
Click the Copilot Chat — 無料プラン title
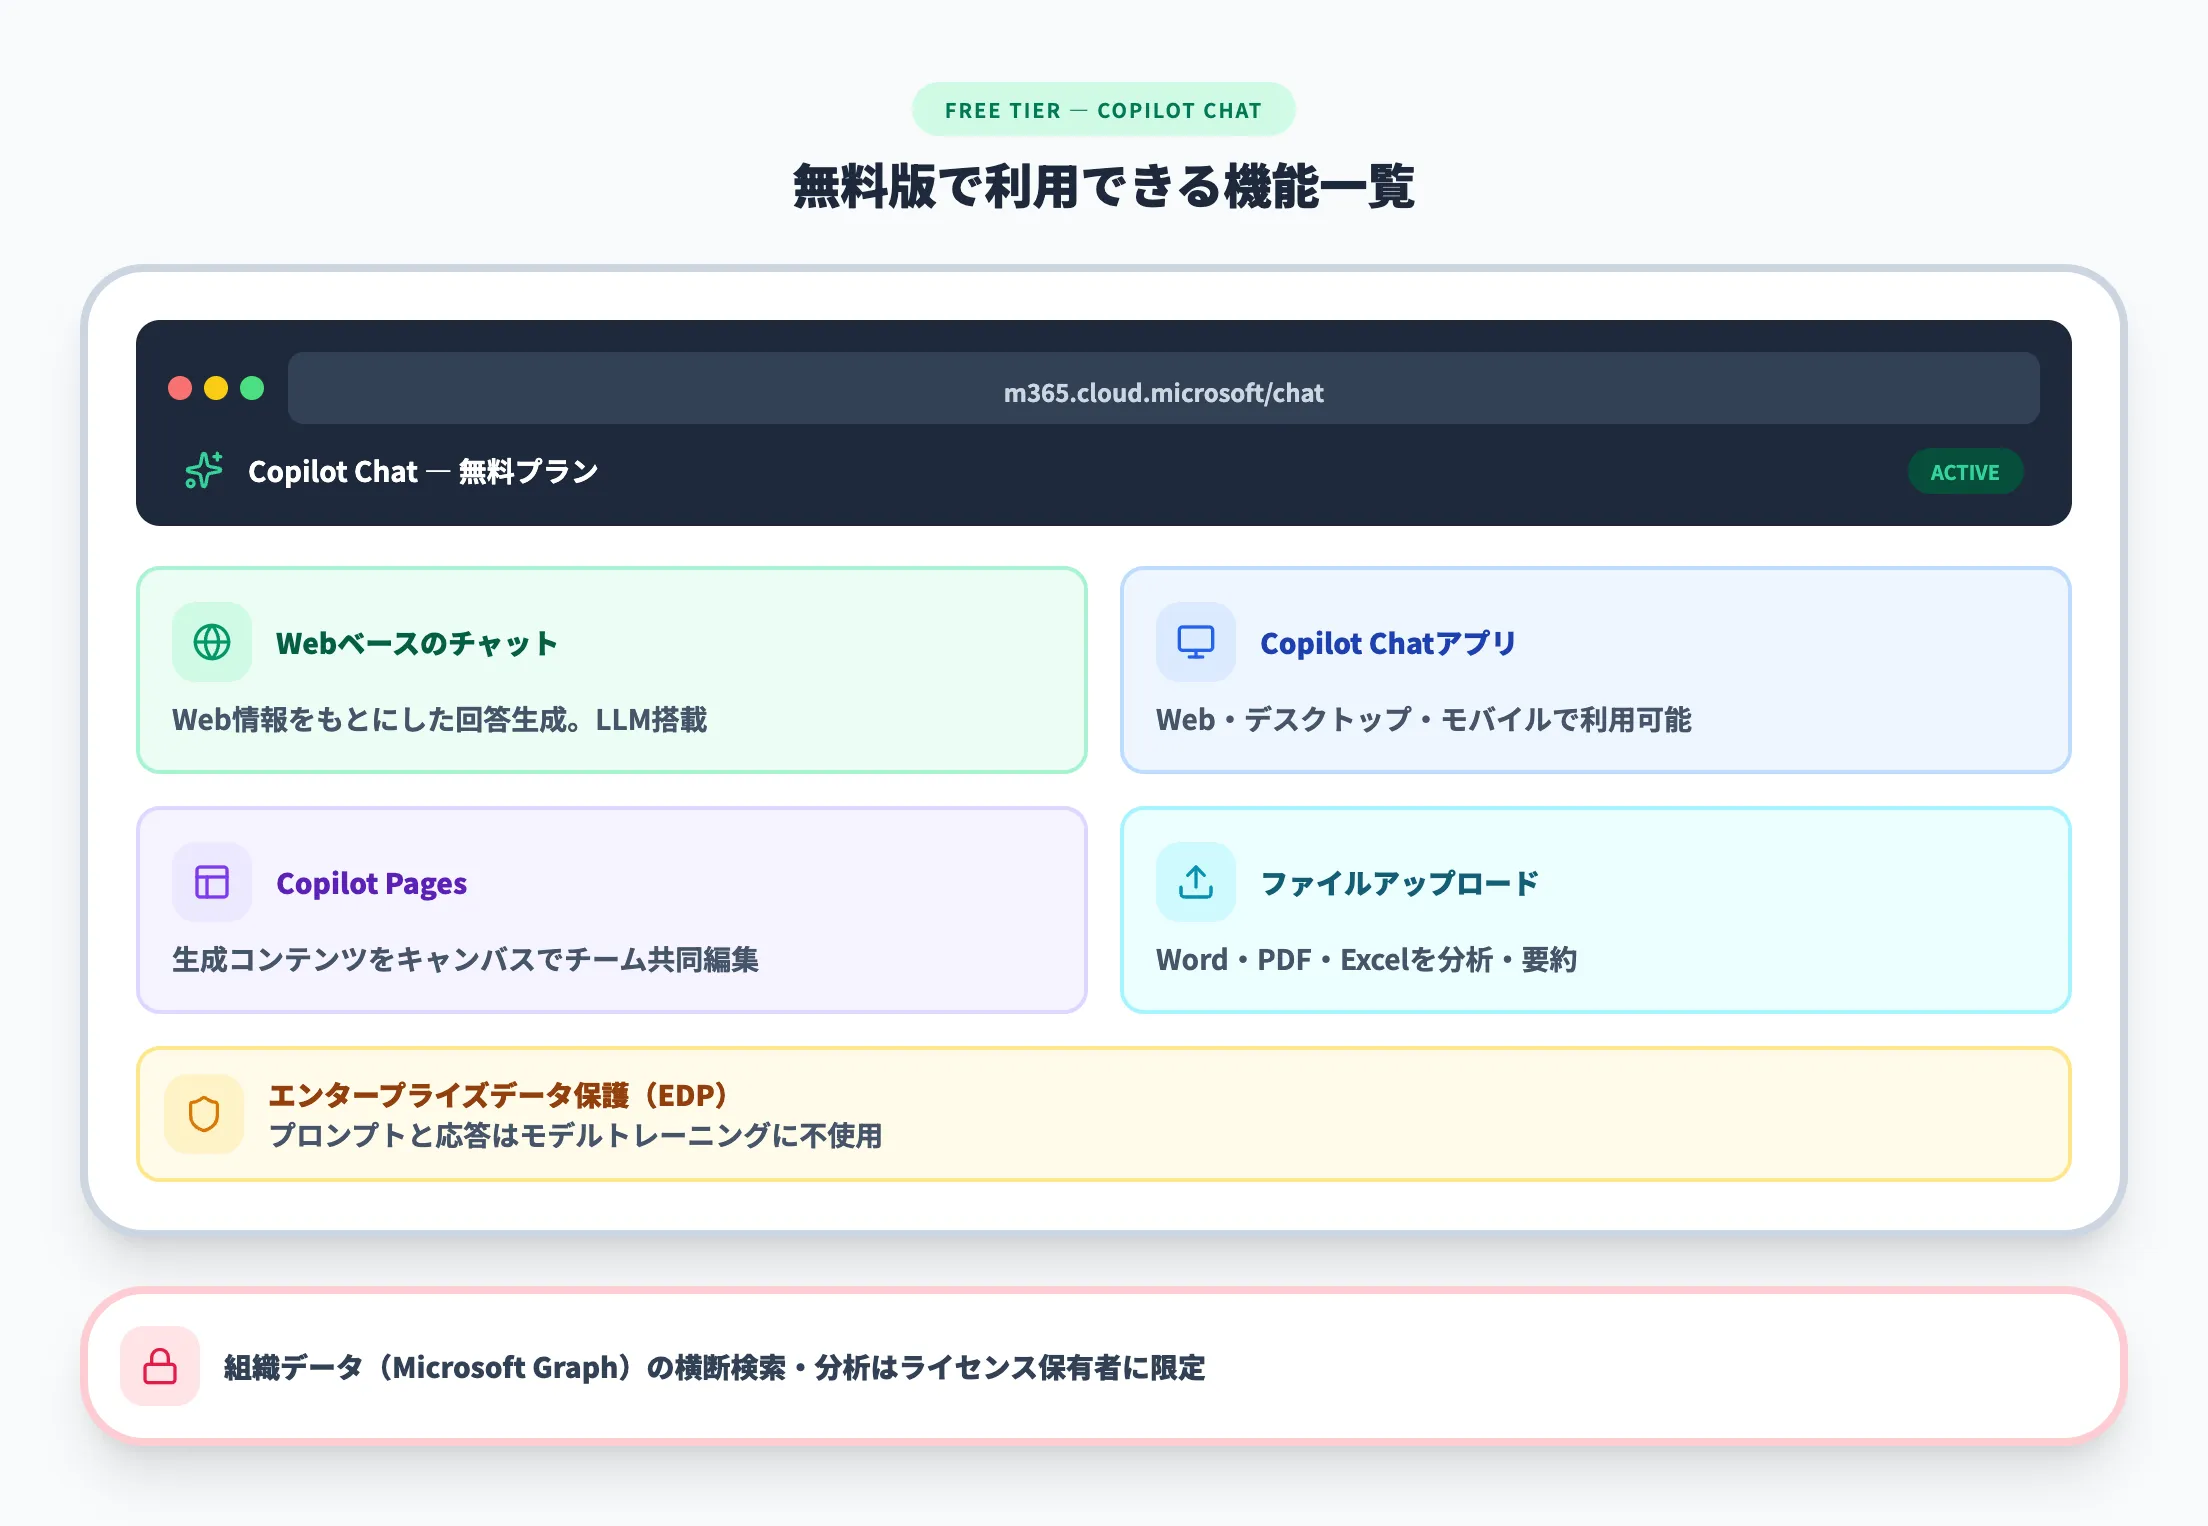[x=423, y=471]
